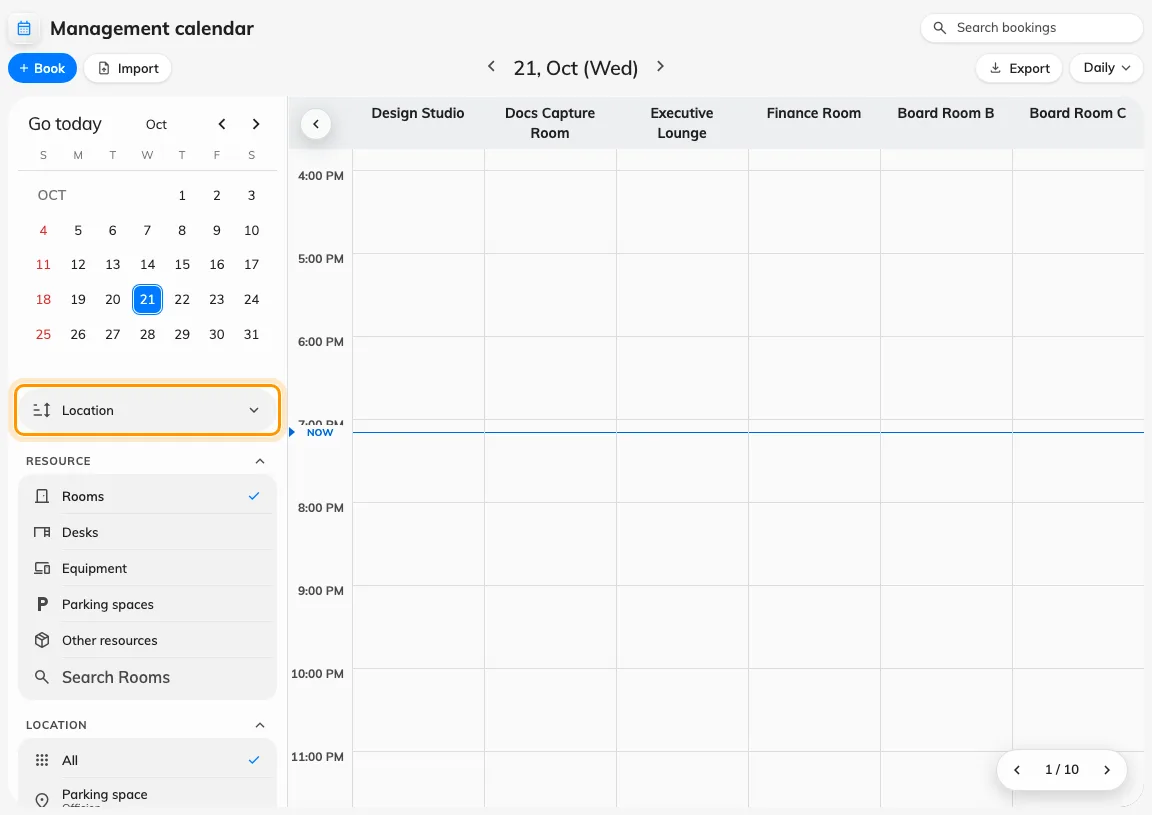This screenshot has width=1152, height=815.
Task: Click the grid icon next to All
Action: tap(42, 760)
